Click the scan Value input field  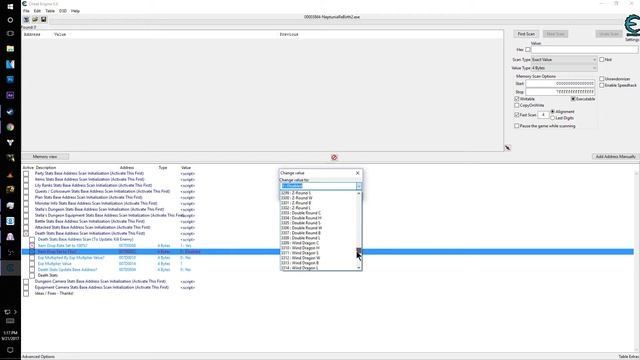pos(584,50)
